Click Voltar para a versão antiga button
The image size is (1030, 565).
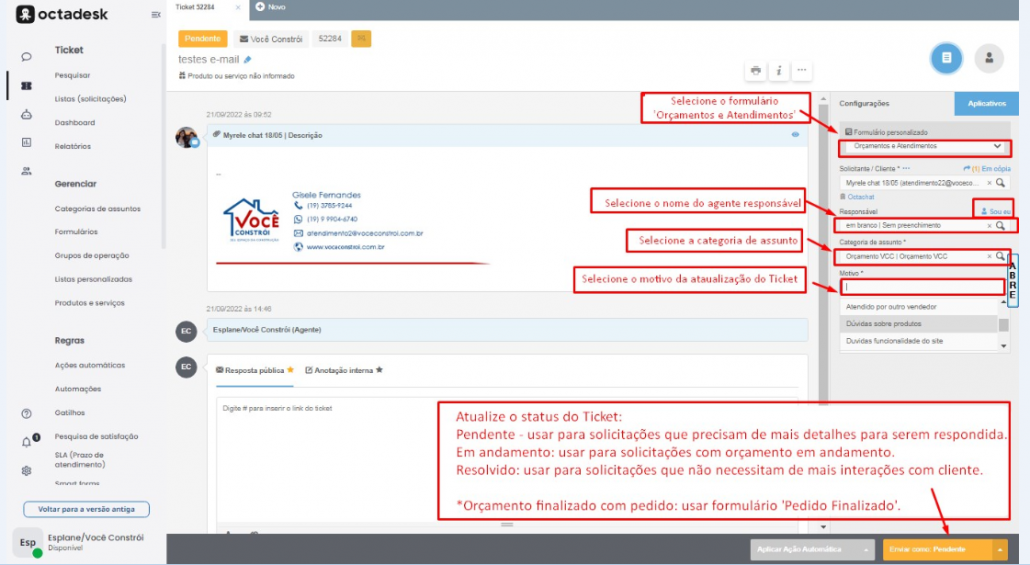(x=86, y=509)
